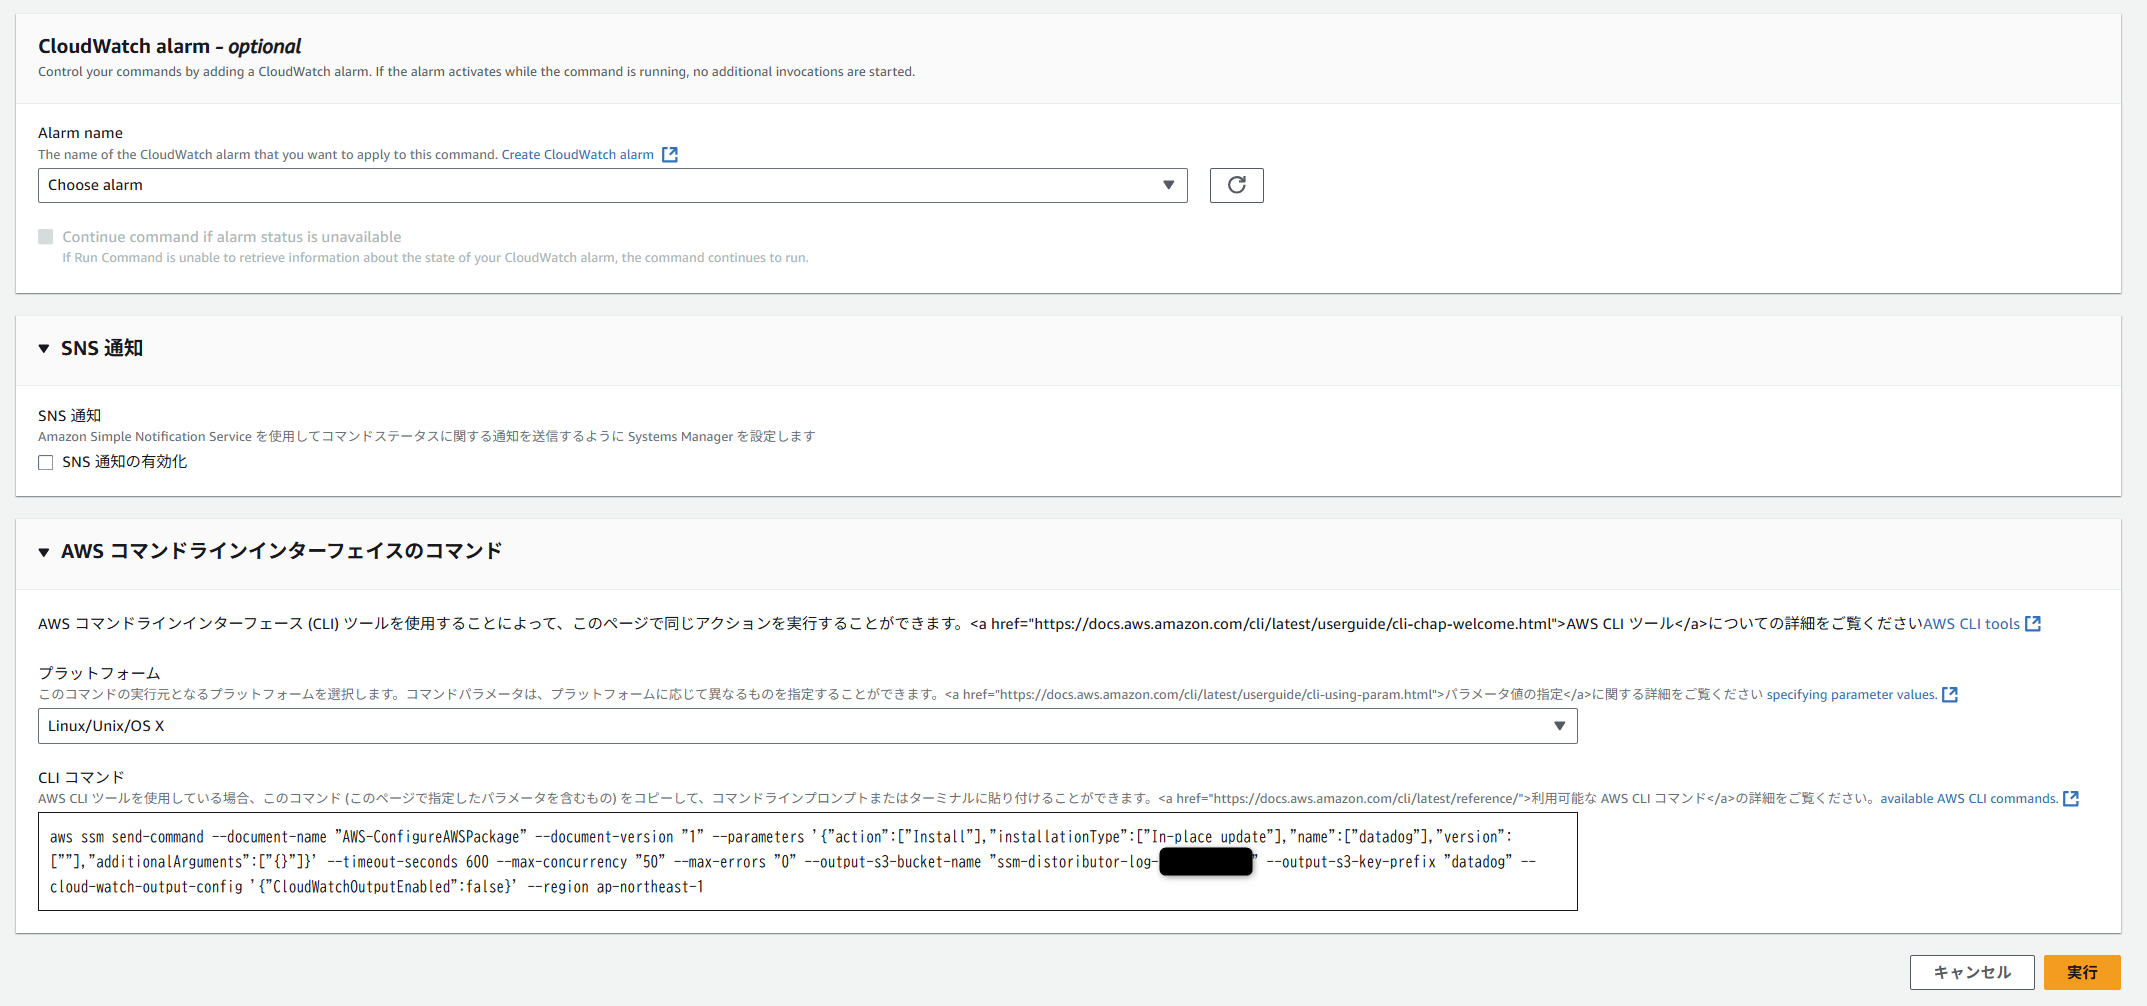Collapse the AWS コマンドラインインターフェイスのコマンド section
This screenshot has width=2147, height=1006.
click(x=44, y=552)
